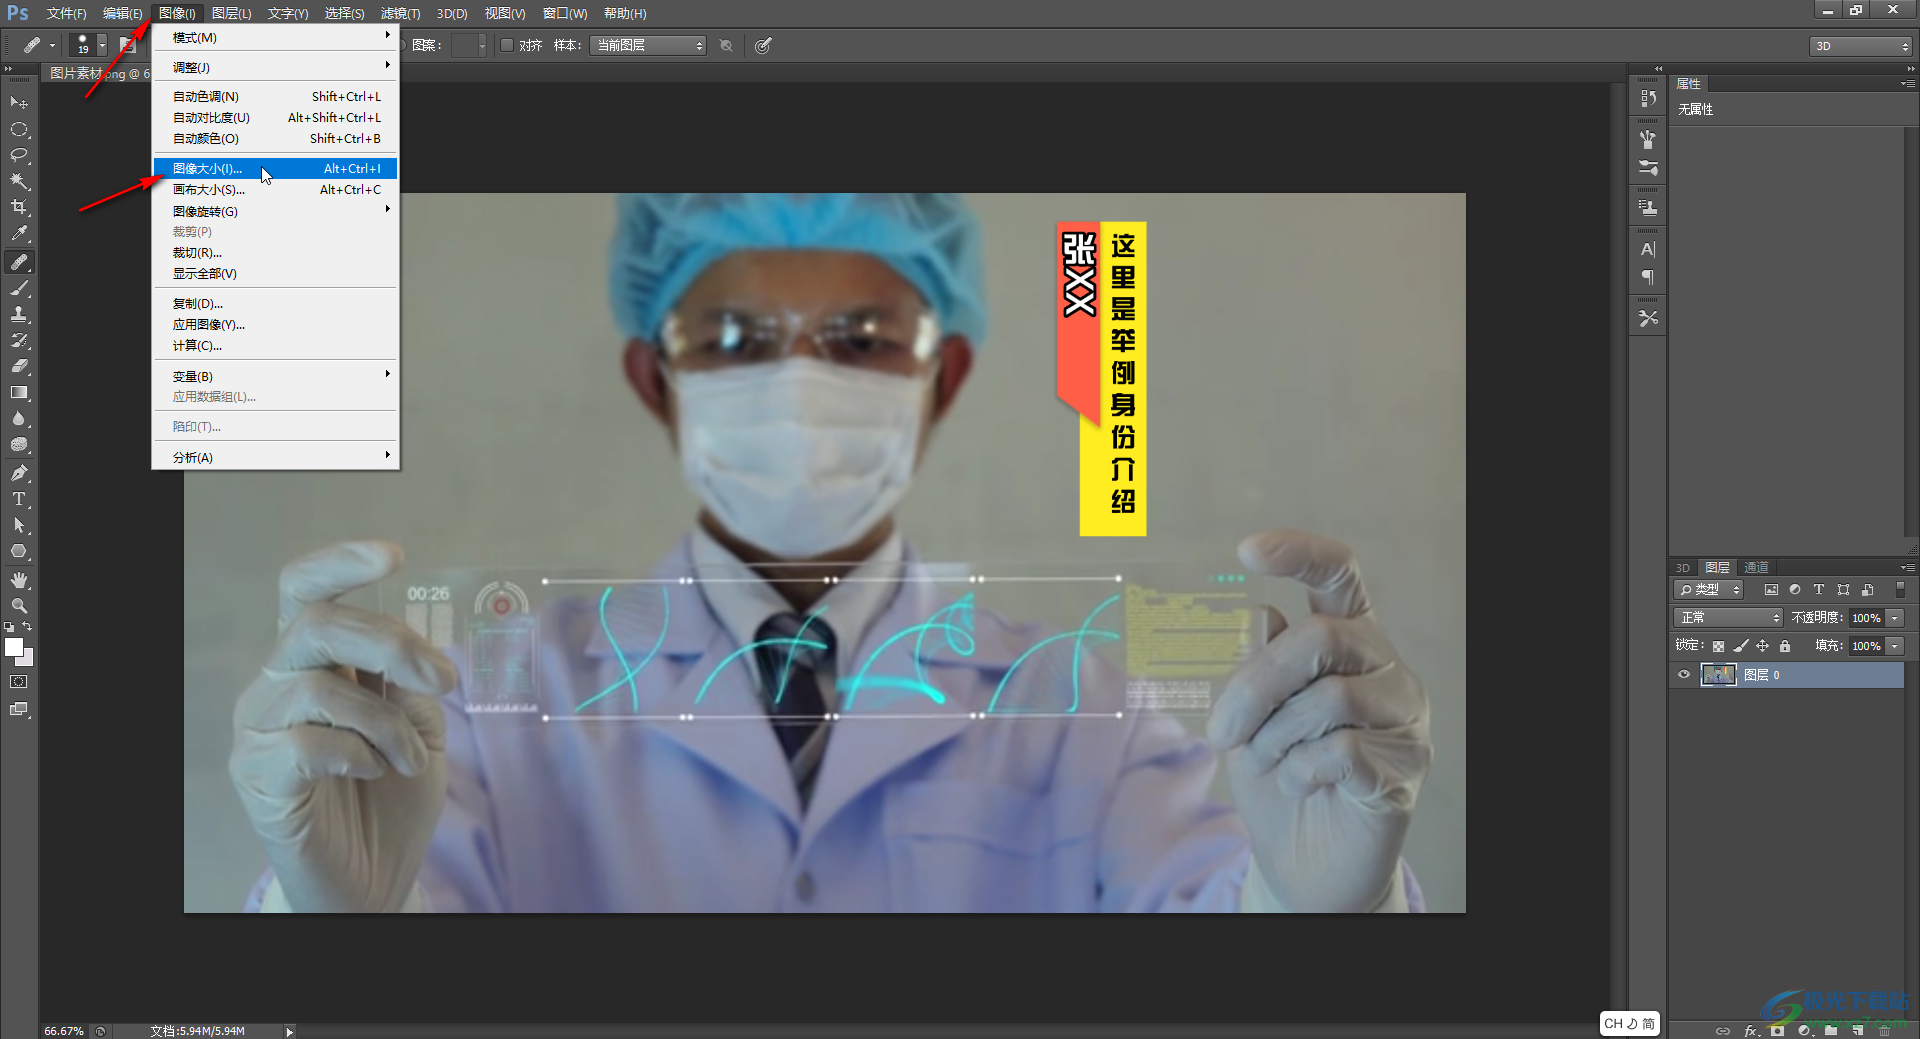The image size is (1920, 1039).
Task: Click the screen mode icon in toolbox
Action: [19, 709]
